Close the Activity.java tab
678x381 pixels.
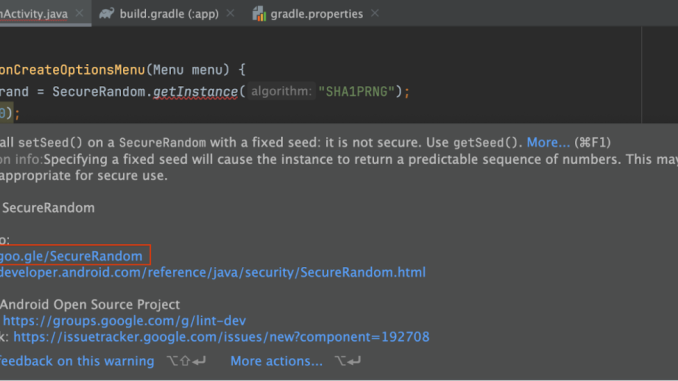click(80, 13)
